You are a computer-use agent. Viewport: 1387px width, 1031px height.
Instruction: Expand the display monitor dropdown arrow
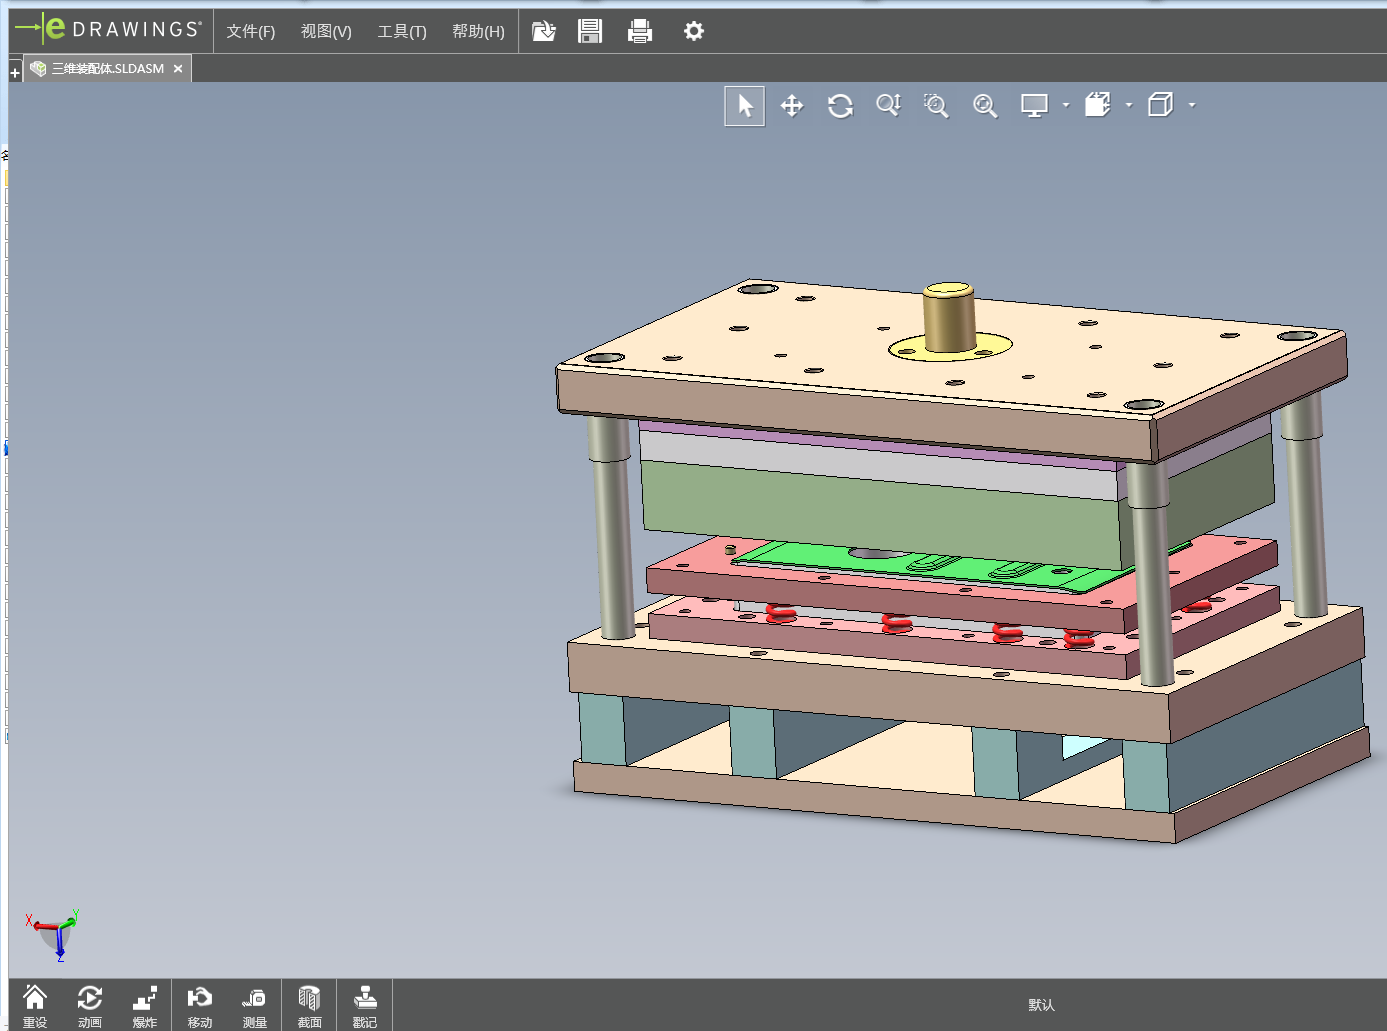1066,105
